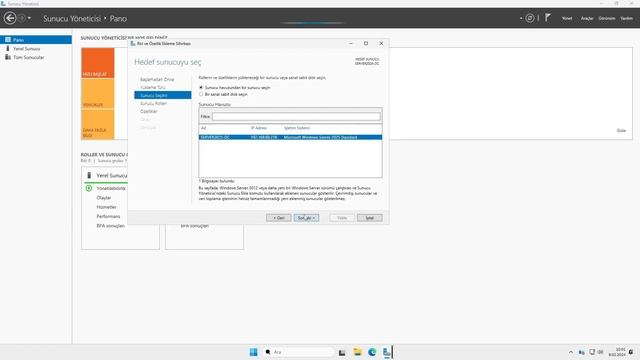640x360 pixels.
Task: Open Yönetilebilirlik in Yerel Sunucu tile
Action: pyautogui.click(x=111, y=189)
